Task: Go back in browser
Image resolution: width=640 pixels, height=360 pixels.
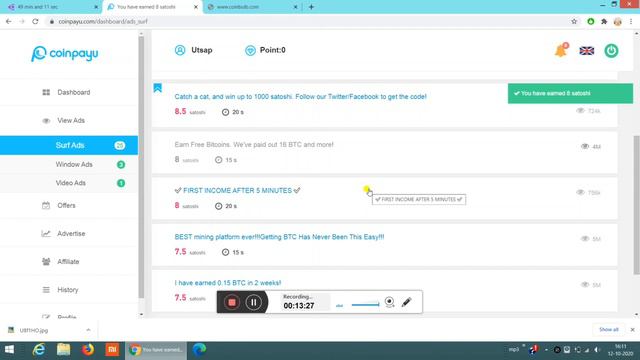Action: (9, 21)
